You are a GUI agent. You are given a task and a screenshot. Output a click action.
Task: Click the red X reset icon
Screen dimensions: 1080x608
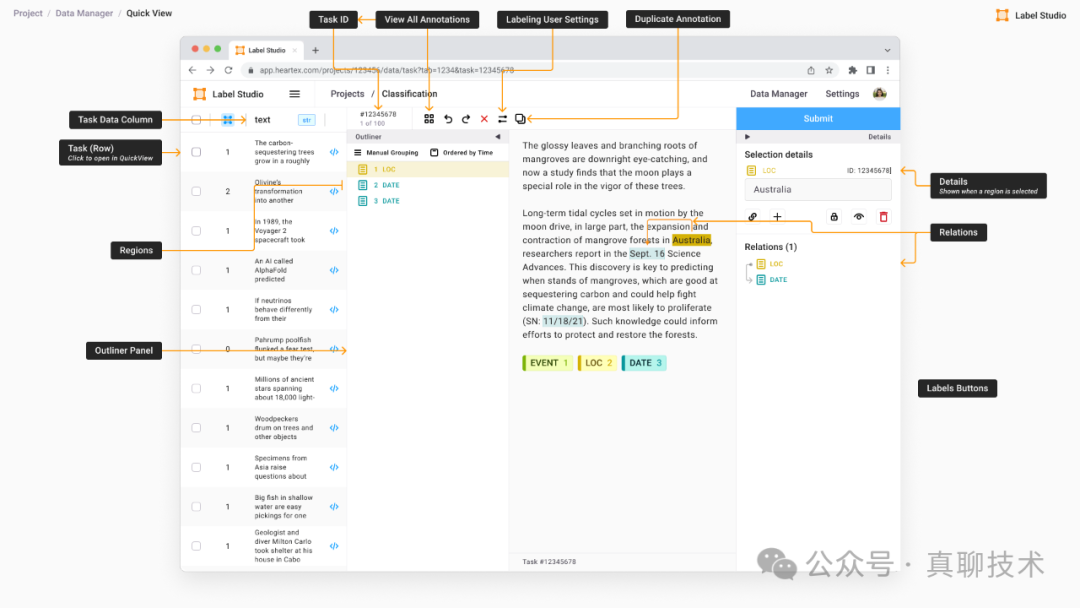pyautogui.click(x=484, y=119)
